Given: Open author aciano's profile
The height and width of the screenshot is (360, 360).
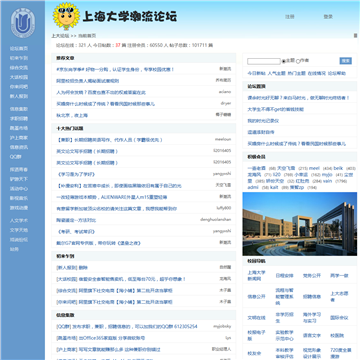Looking at the screenshot, I should pos(225,92).
